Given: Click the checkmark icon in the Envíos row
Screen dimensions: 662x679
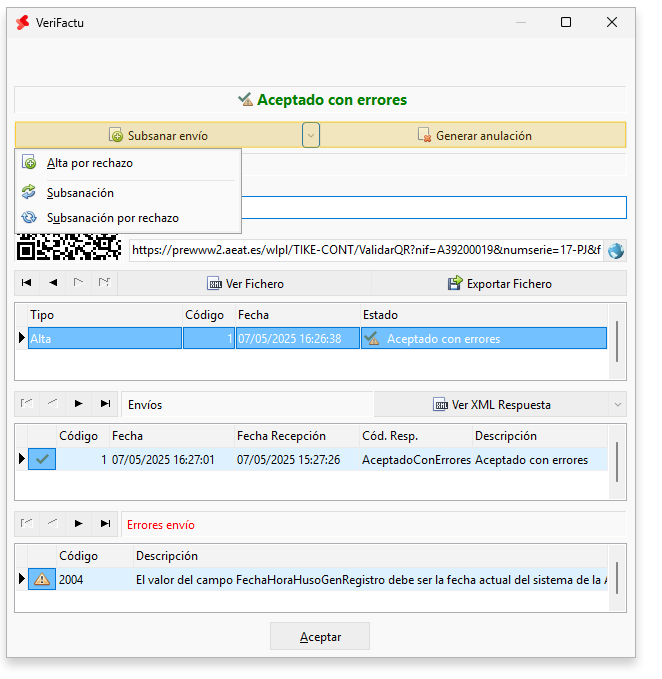Looking at the screenshot, I should coord(42,459).
